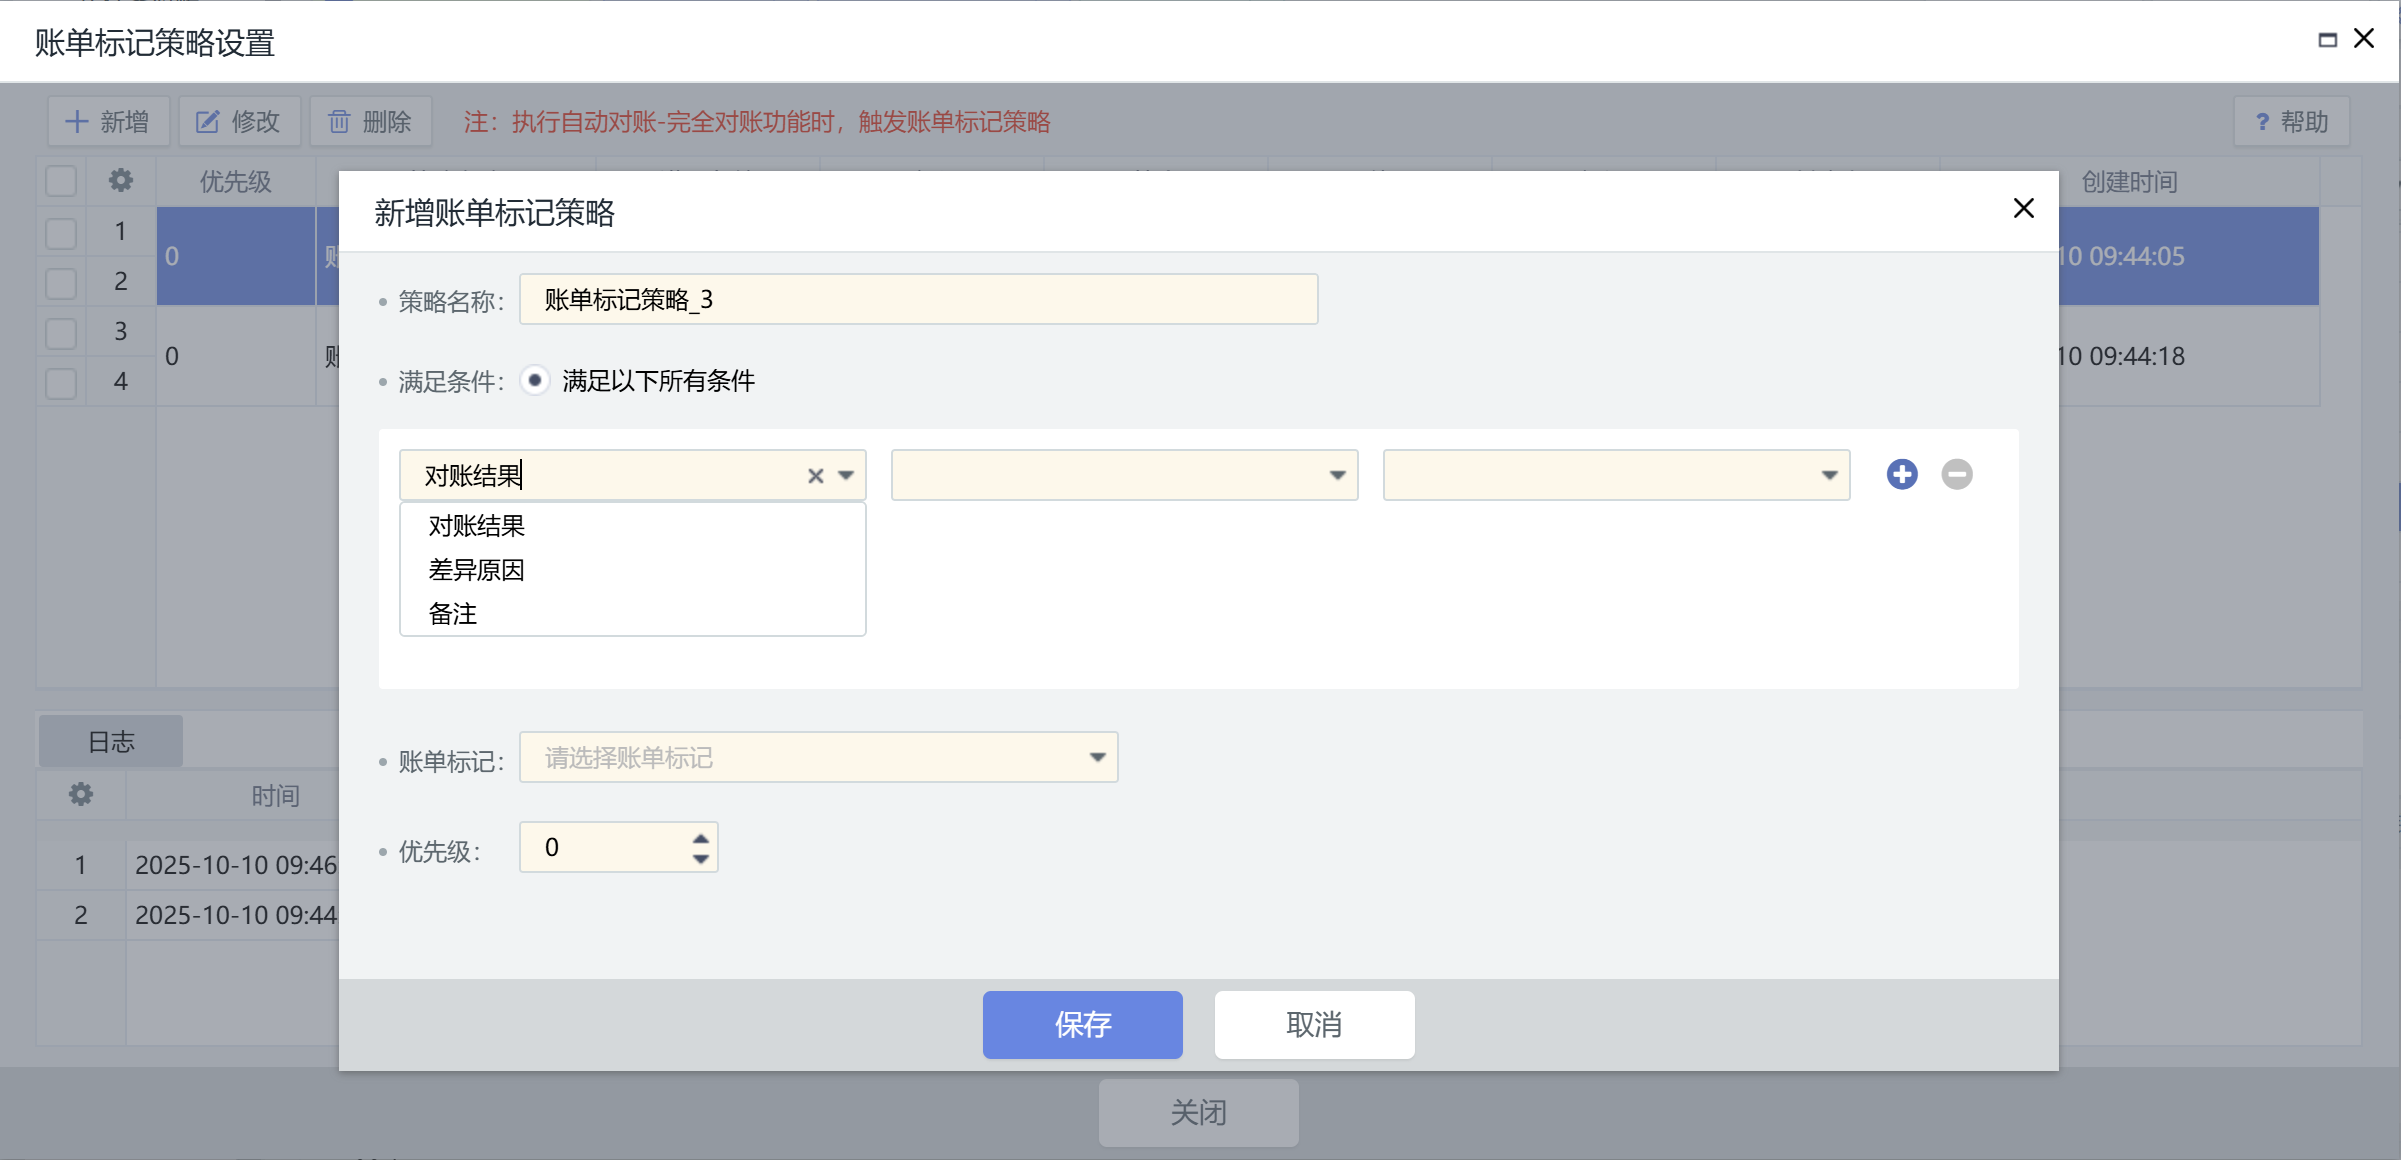2401x1160 pixels.
Task: Click the 保存 button
Action: (x=1082, y=1024)
